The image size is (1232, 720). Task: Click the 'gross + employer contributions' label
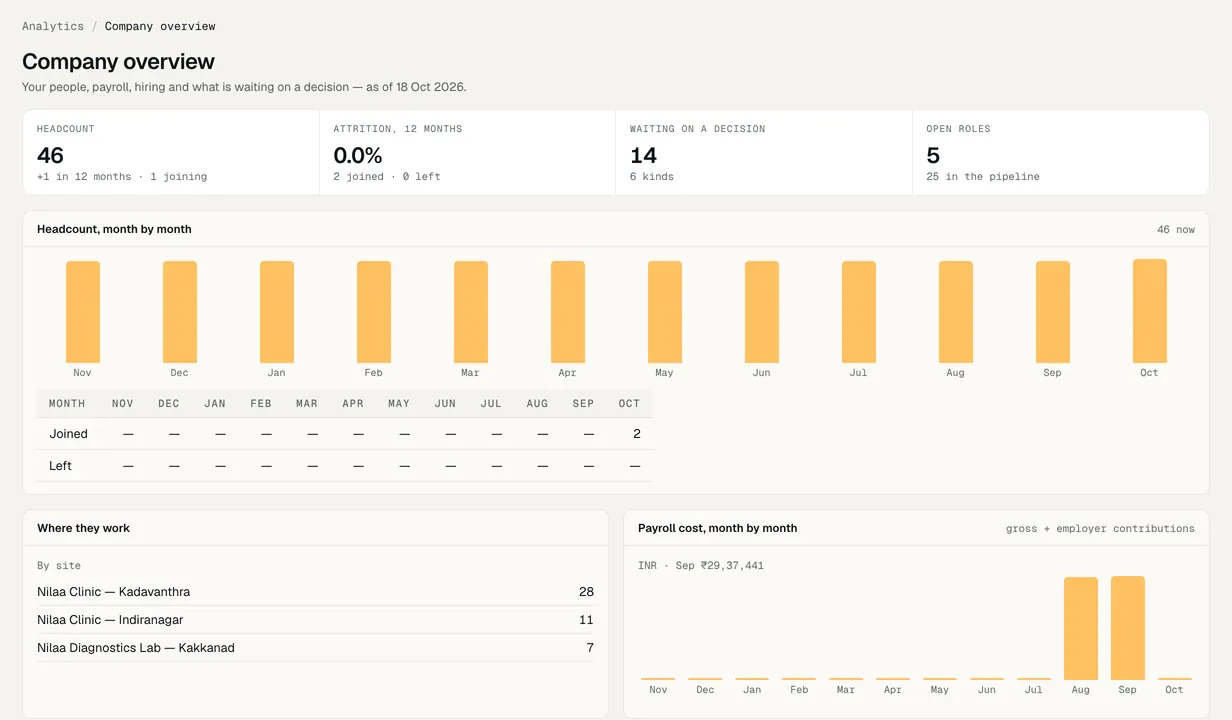tap(1100, 529)
